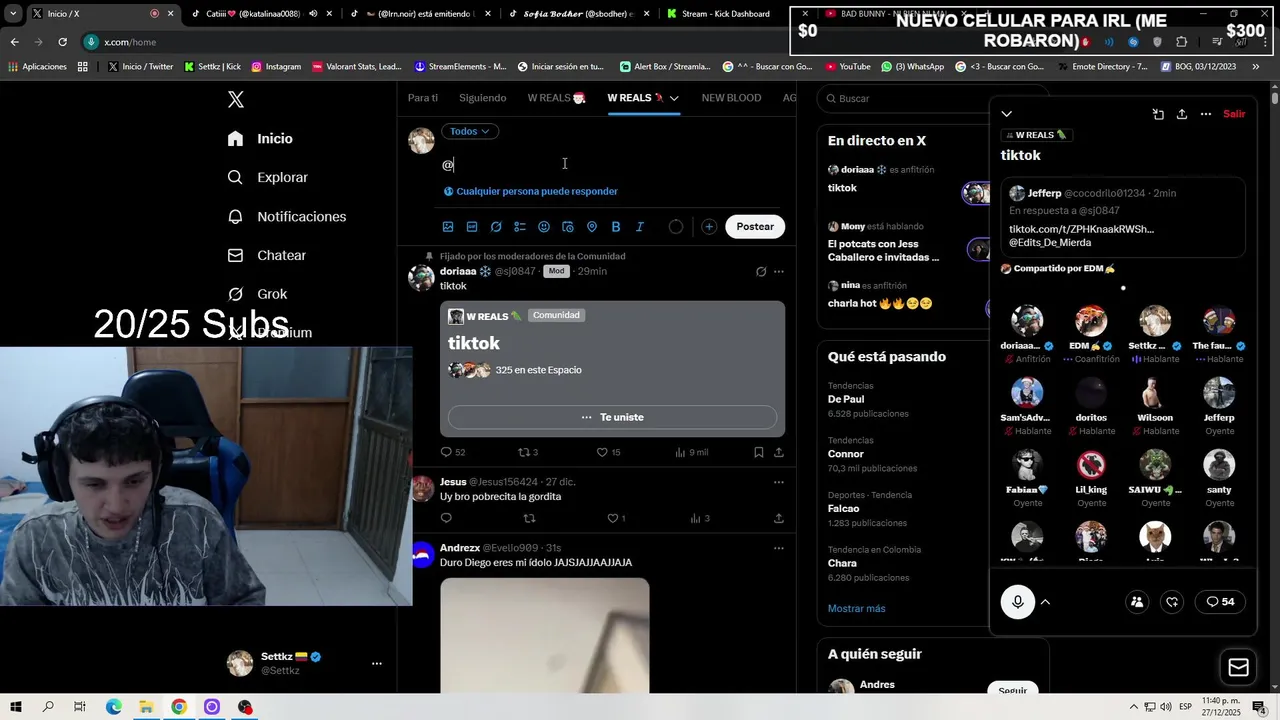Open the W REALS community tag in Space

1036,135
